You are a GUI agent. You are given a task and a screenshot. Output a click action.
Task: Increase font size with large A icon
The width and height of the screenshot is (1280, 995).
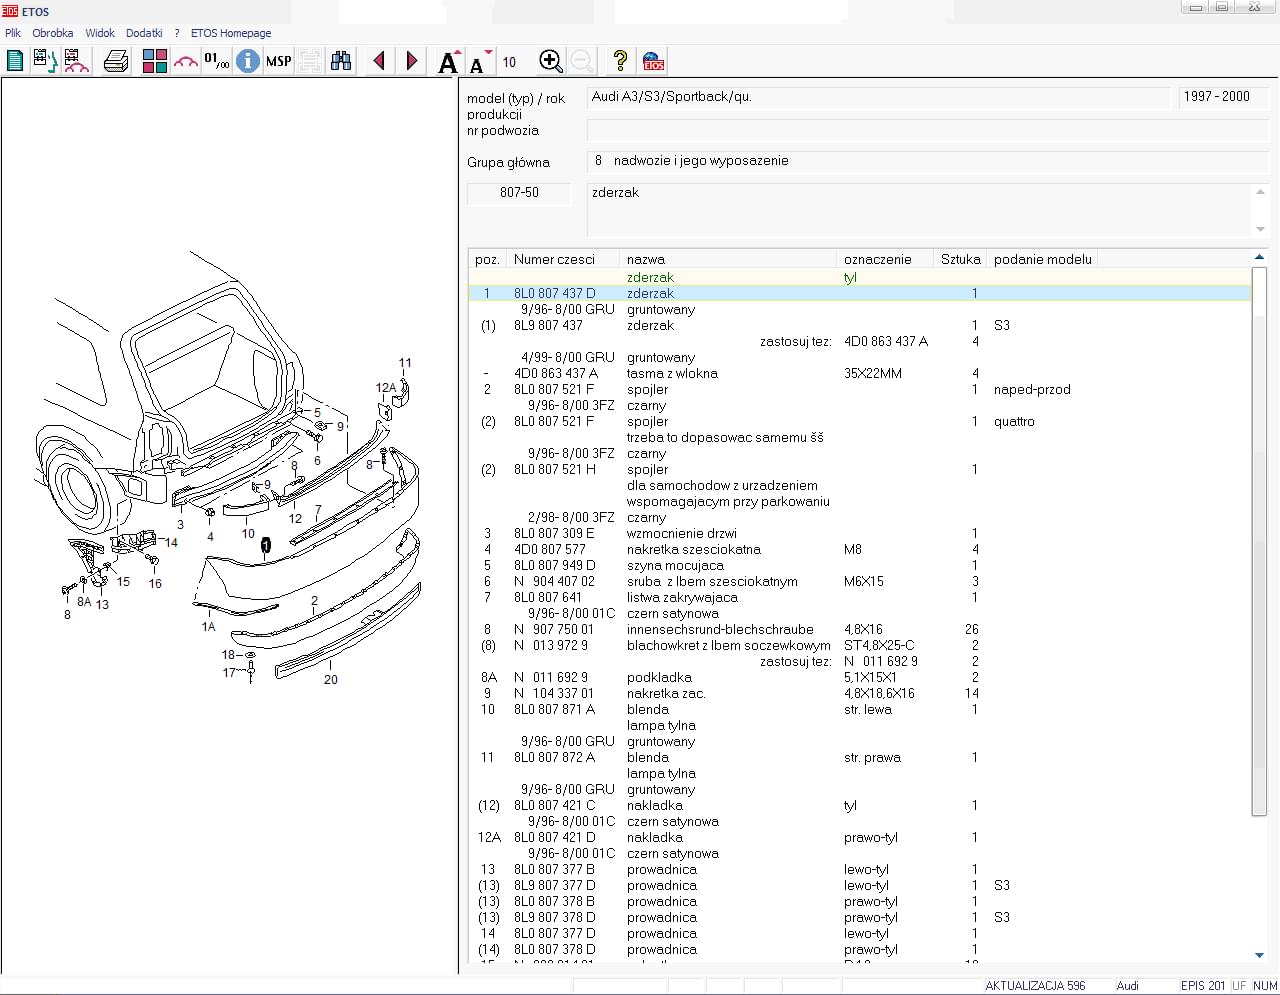click(449, 62)
